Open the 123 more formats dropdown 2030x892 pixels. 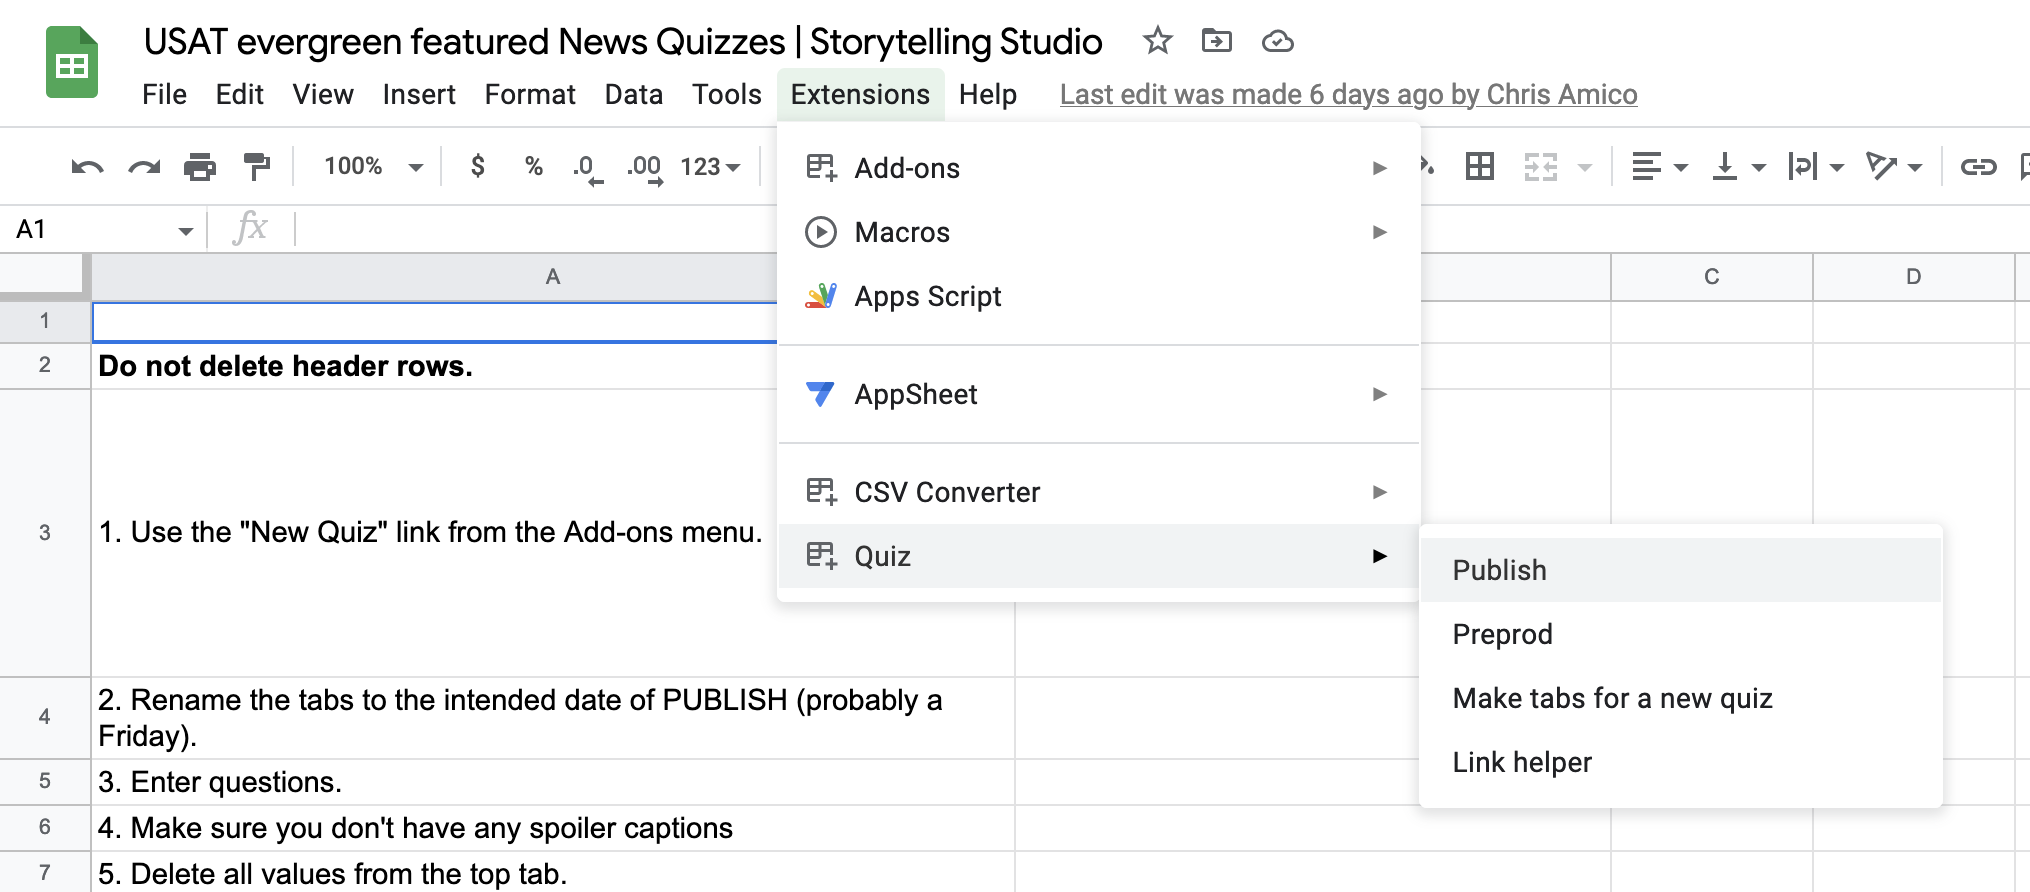pyautogui.click(x=710, y=166)
